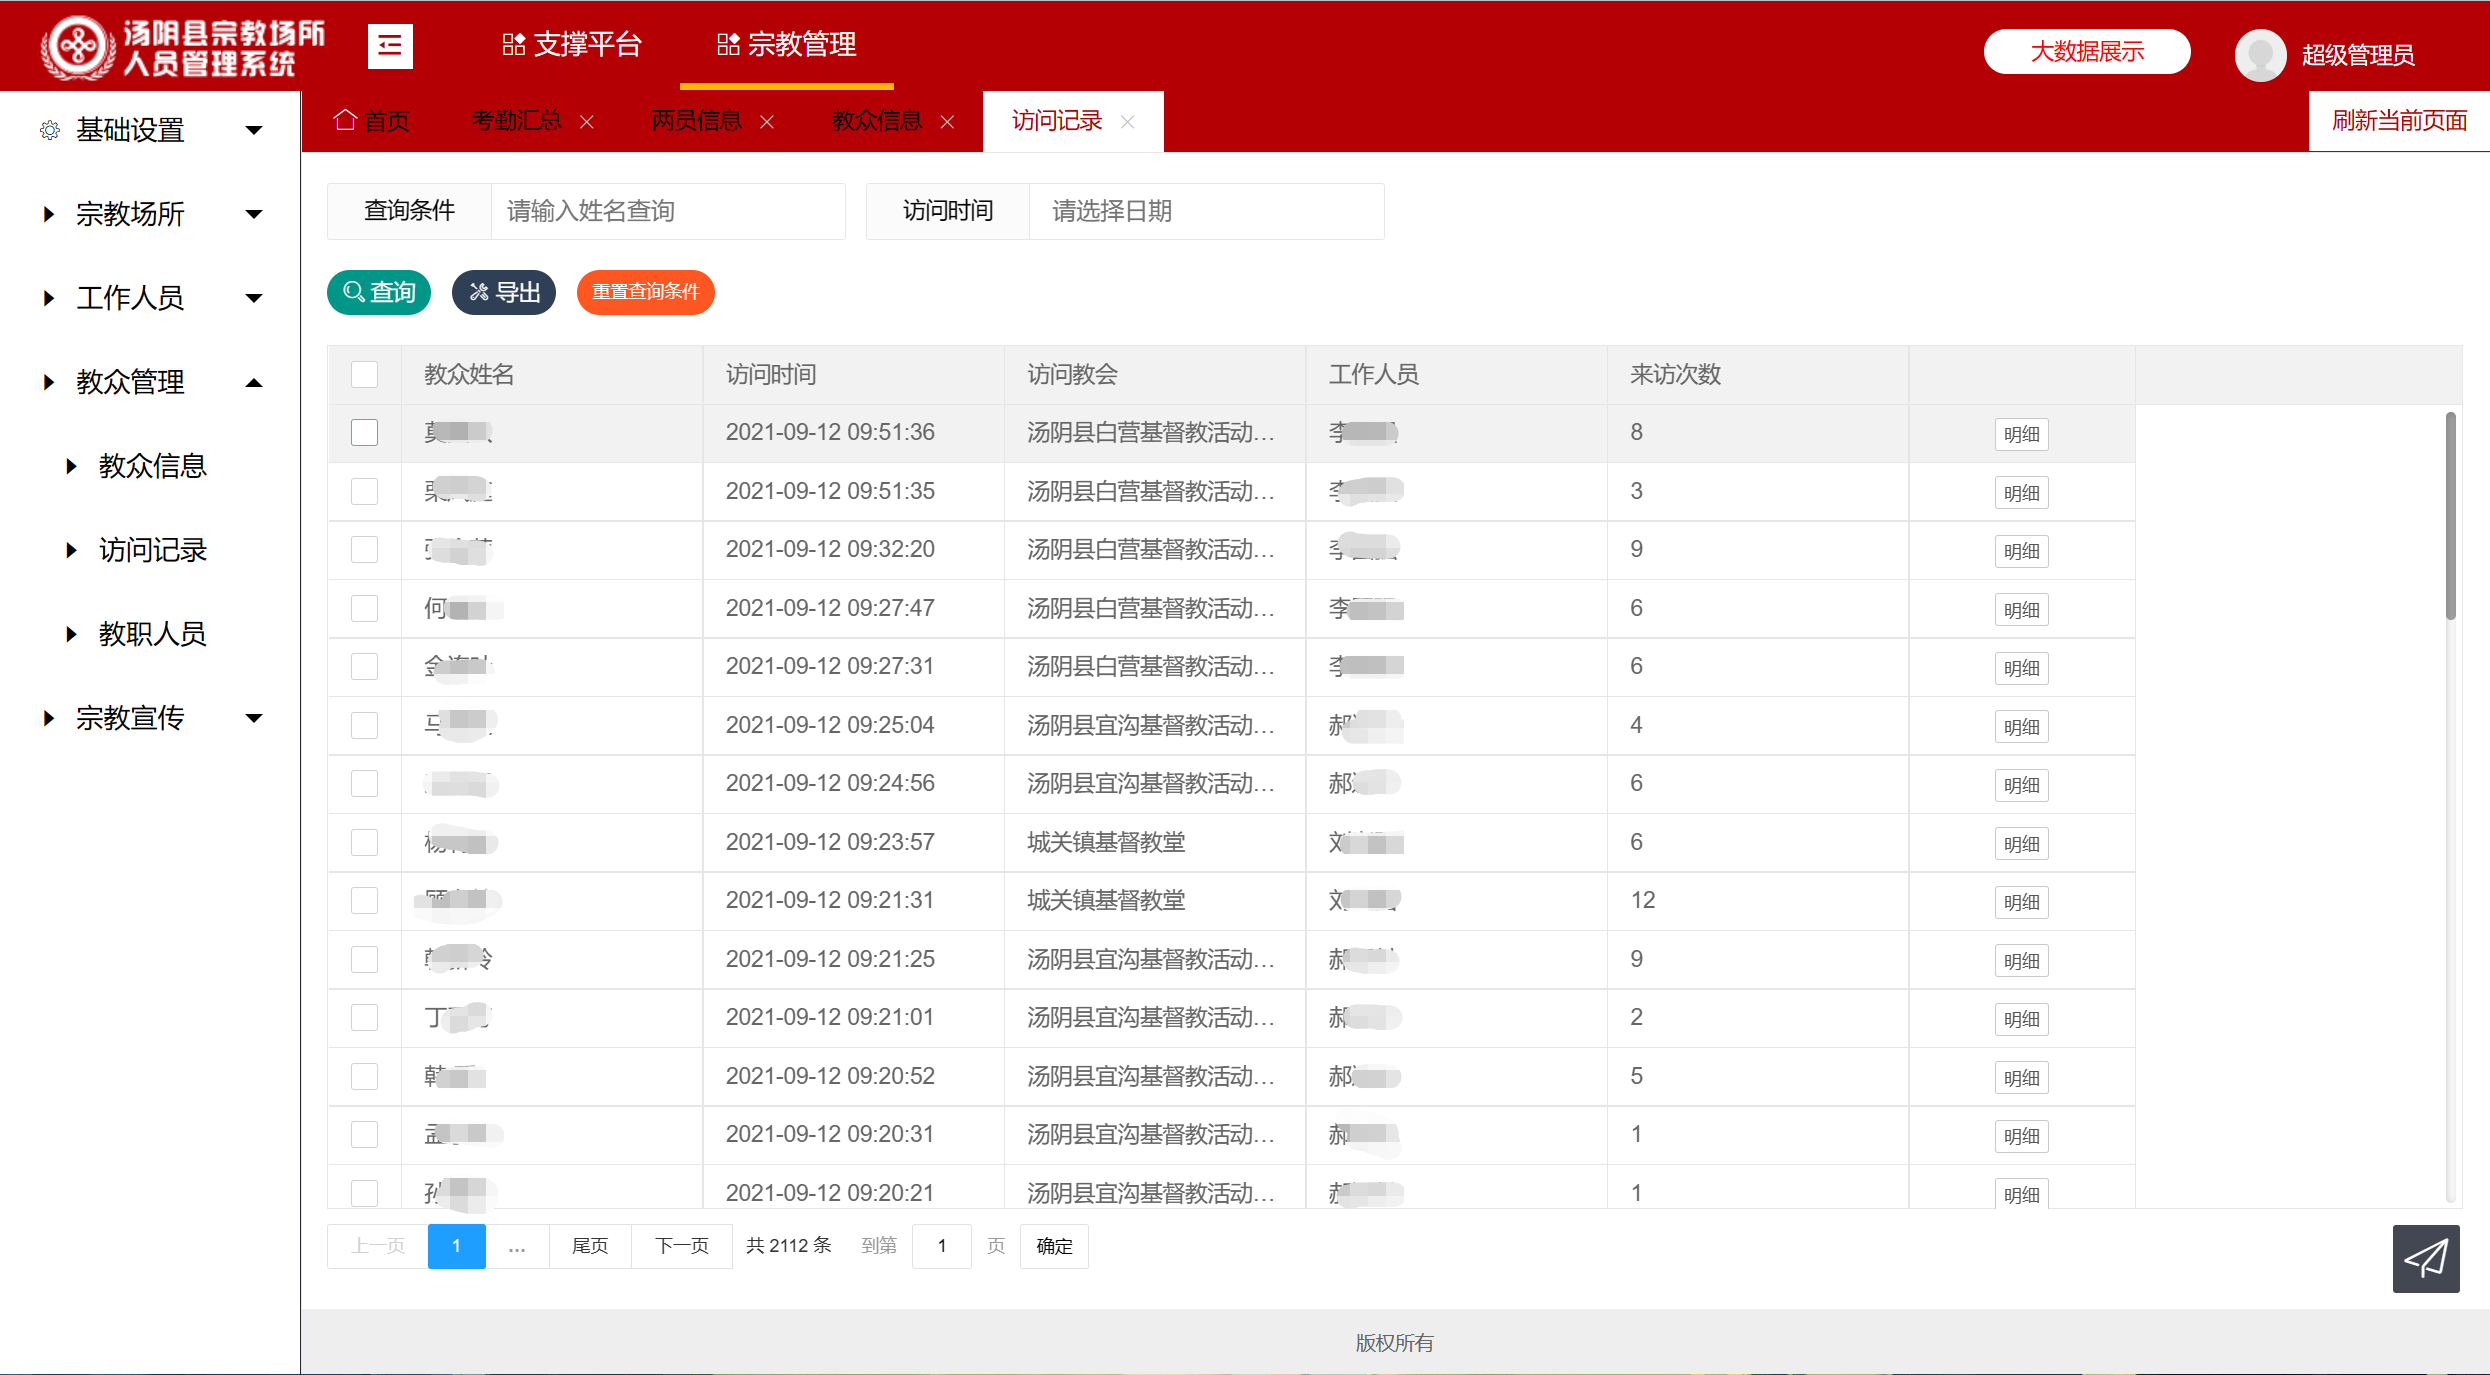The width and height of the screenshot is (2490, 1375).
Task: Open 教职人员 in the sidebar submenu
Action: coord(152,634)
